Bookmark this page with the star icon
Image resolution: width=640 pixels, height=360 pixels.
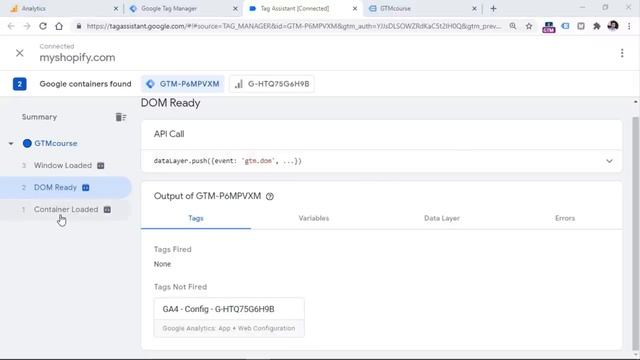pos(529,26)
